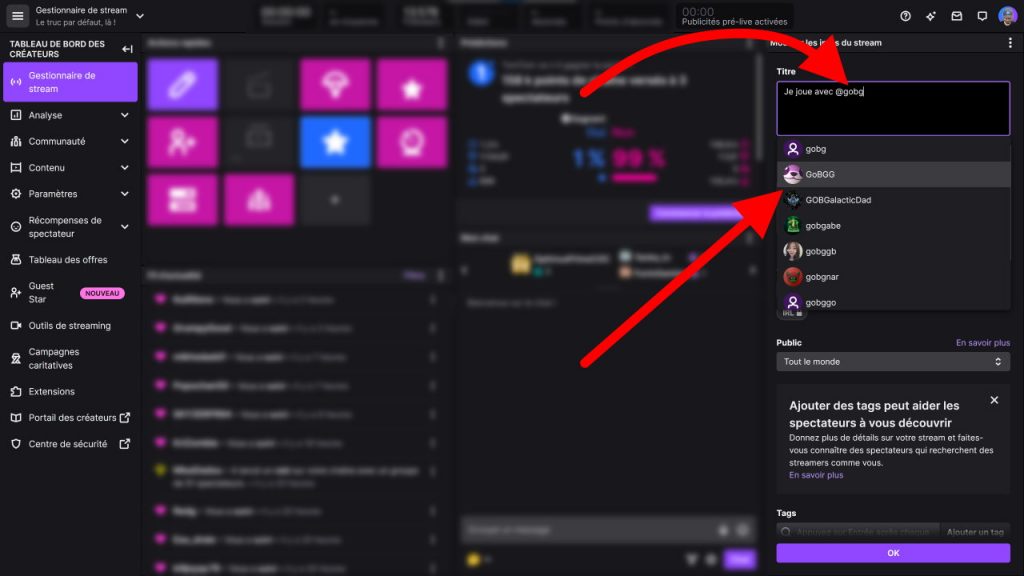Open chat settings gear icon
Image resolution: width=1024 pixels, height=576 pixels.
click(x=711, y=559)
